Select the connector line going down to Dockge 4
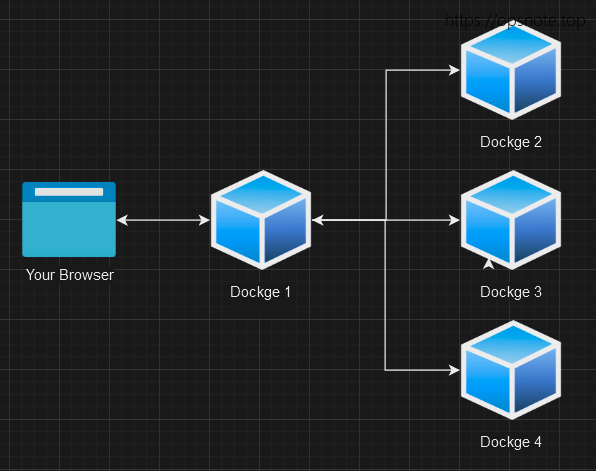The height and width of the screenshot is (471, 596). pyautogui.click(x=385, y=295)
